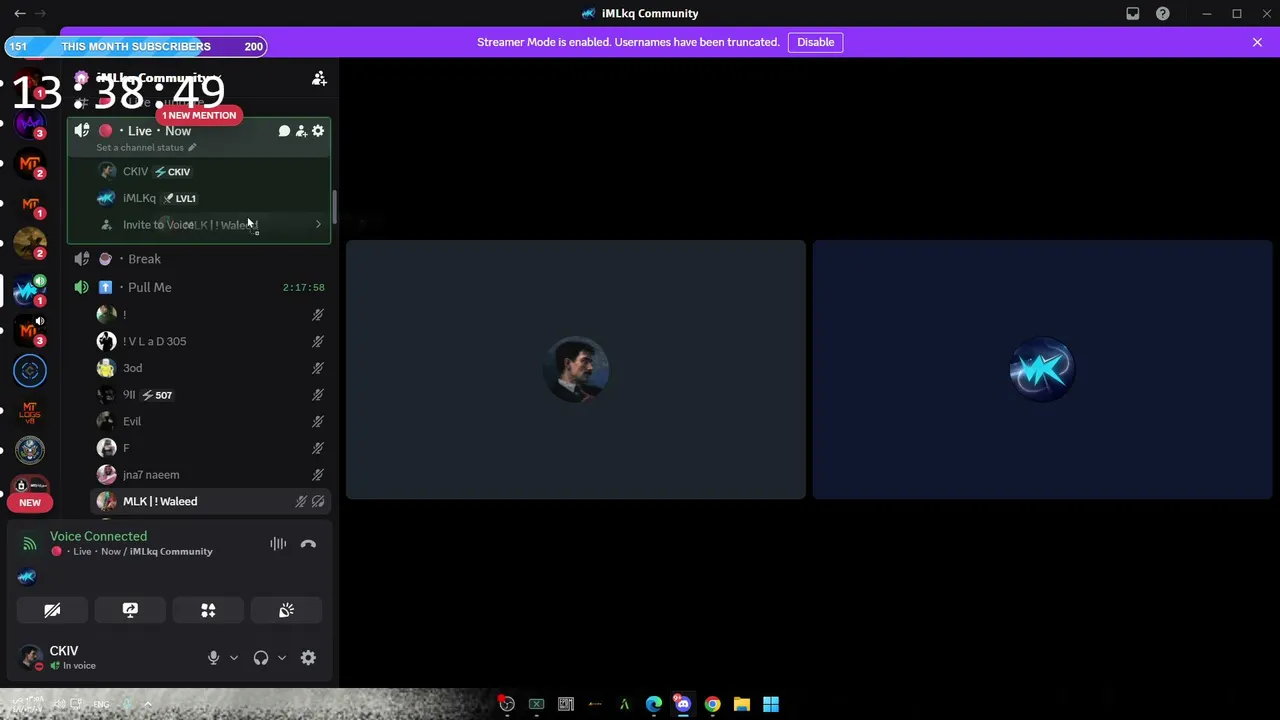Open the Help question mark icon
The image size is (1280, 720).
pos(1163,14)
